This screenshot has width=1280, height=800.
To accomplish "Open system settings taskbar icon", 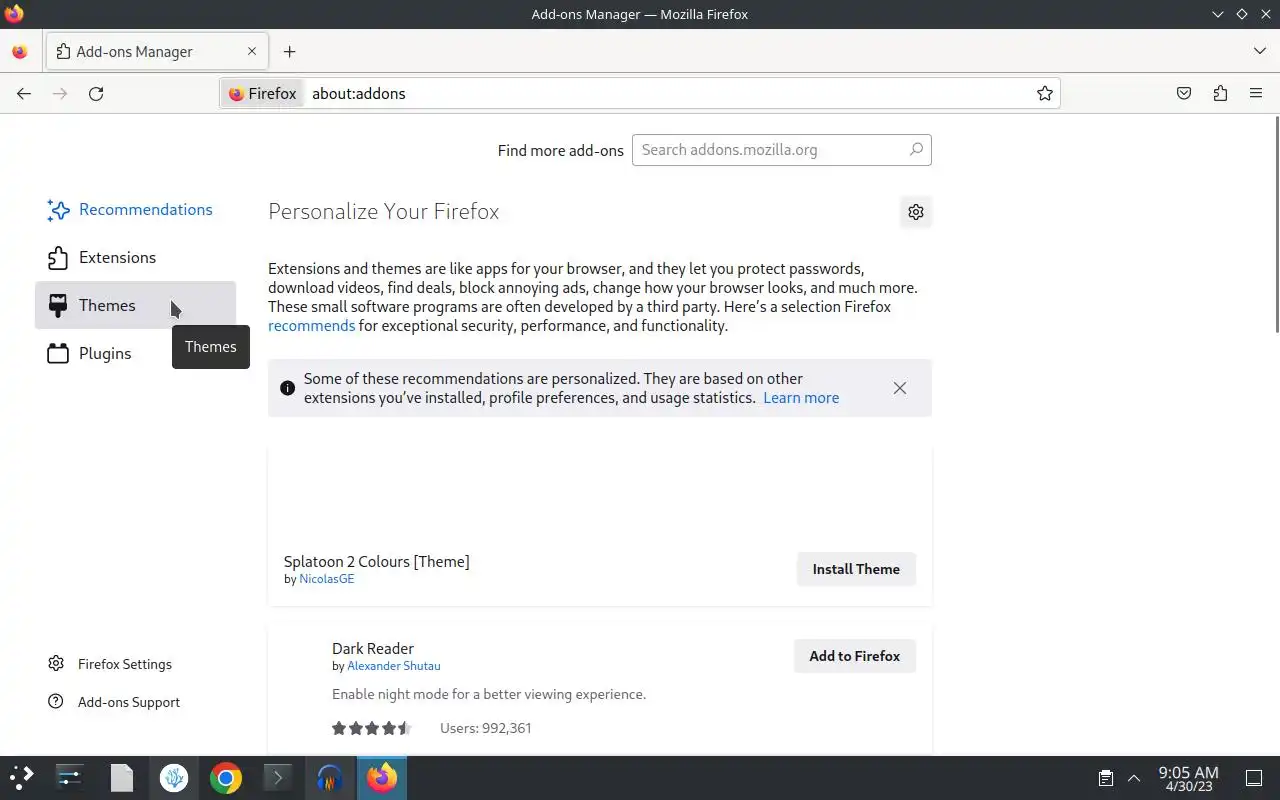I will (x=69, y=778).
